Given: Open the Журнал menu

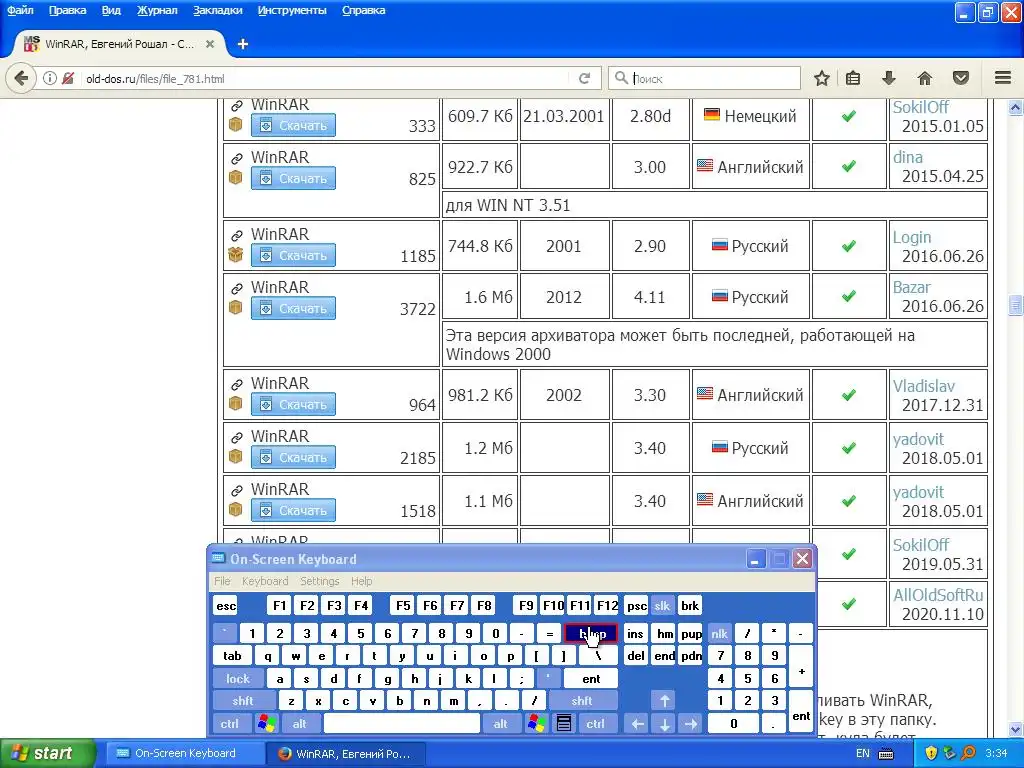Looking at the screenshot, I should click(157, 10).
